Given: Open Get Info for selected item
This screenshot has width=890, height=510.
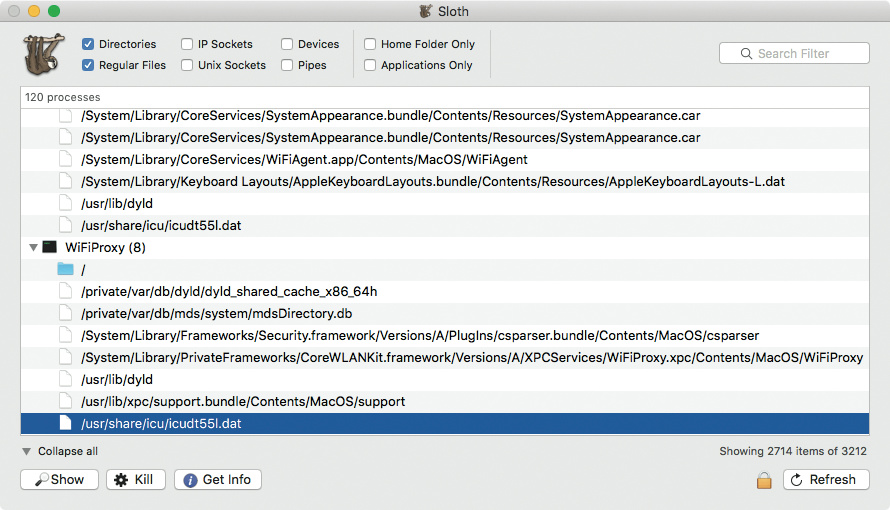Looking at the screenshot, I should click(x=217, y=480).
